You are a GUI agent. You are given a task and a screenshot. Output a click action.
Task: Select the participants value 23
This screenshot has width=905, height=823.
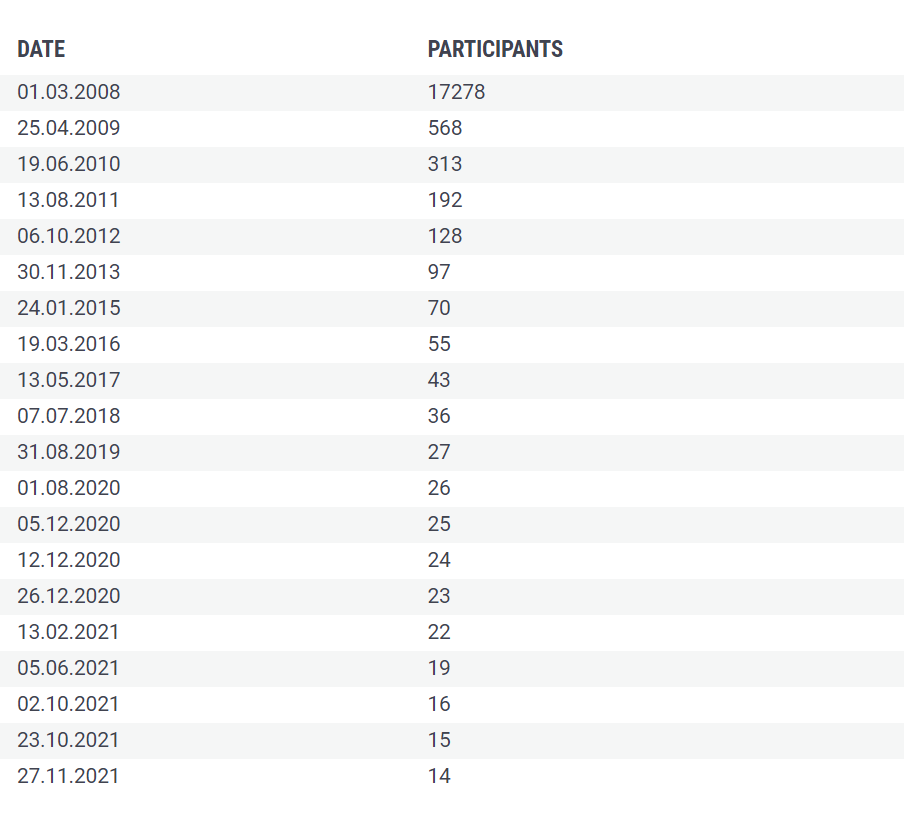pyautogui.click(x=439, y=596)
